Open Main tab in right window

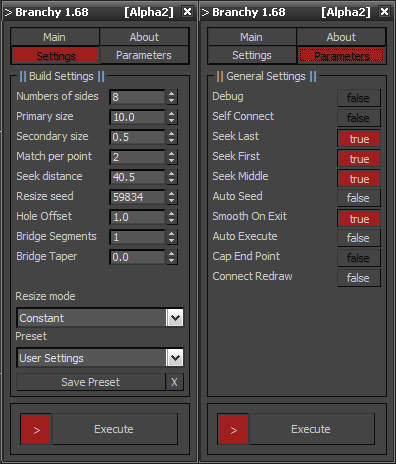pos(252,37)
